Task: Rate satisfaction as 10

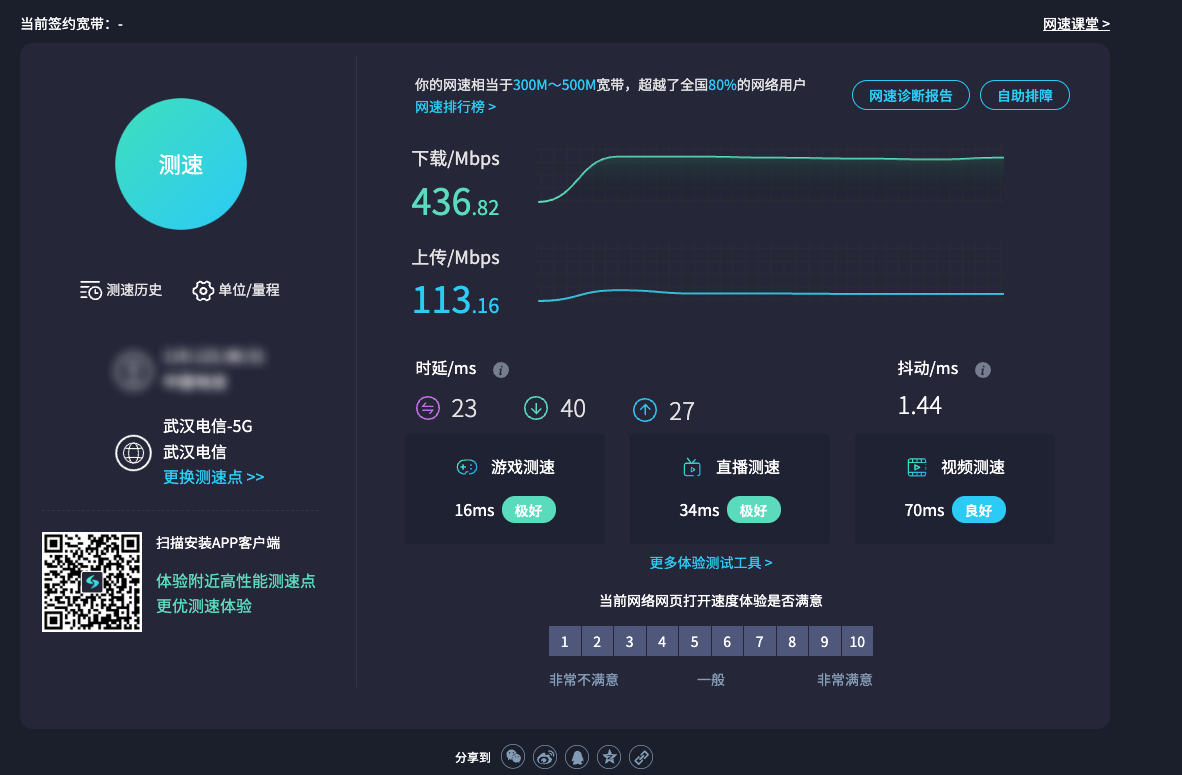Action: tap(857, 642)
